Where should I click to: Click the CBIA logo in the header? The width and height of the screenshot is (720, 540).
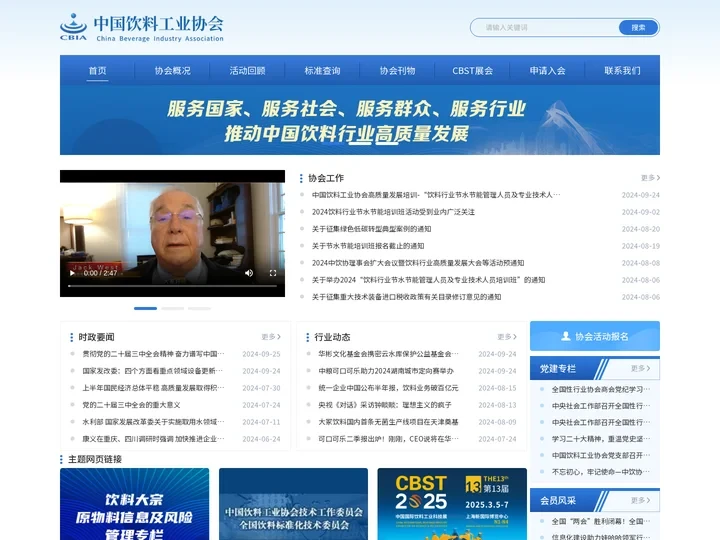tap(142, 28)
